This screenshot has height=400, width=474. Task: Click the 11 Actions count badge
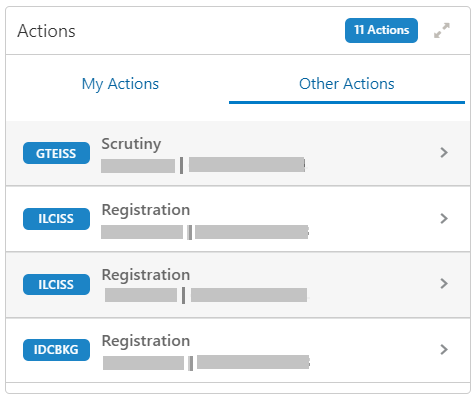(381, 30)
